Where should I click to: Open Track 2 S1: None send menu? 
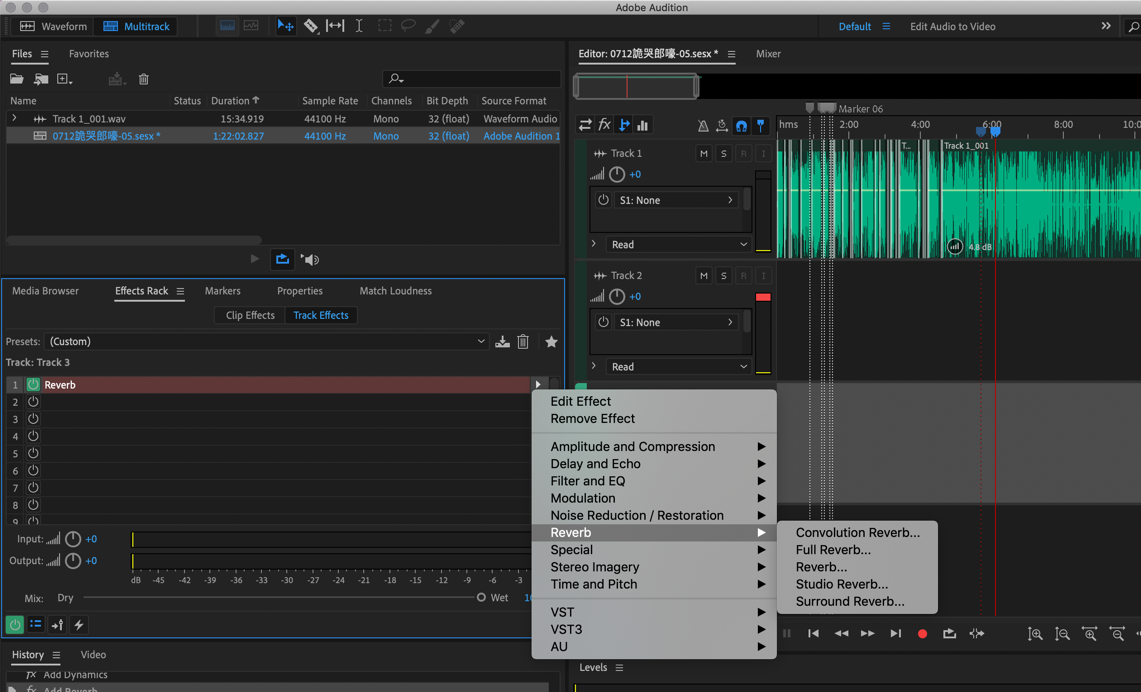click(675, 322)
